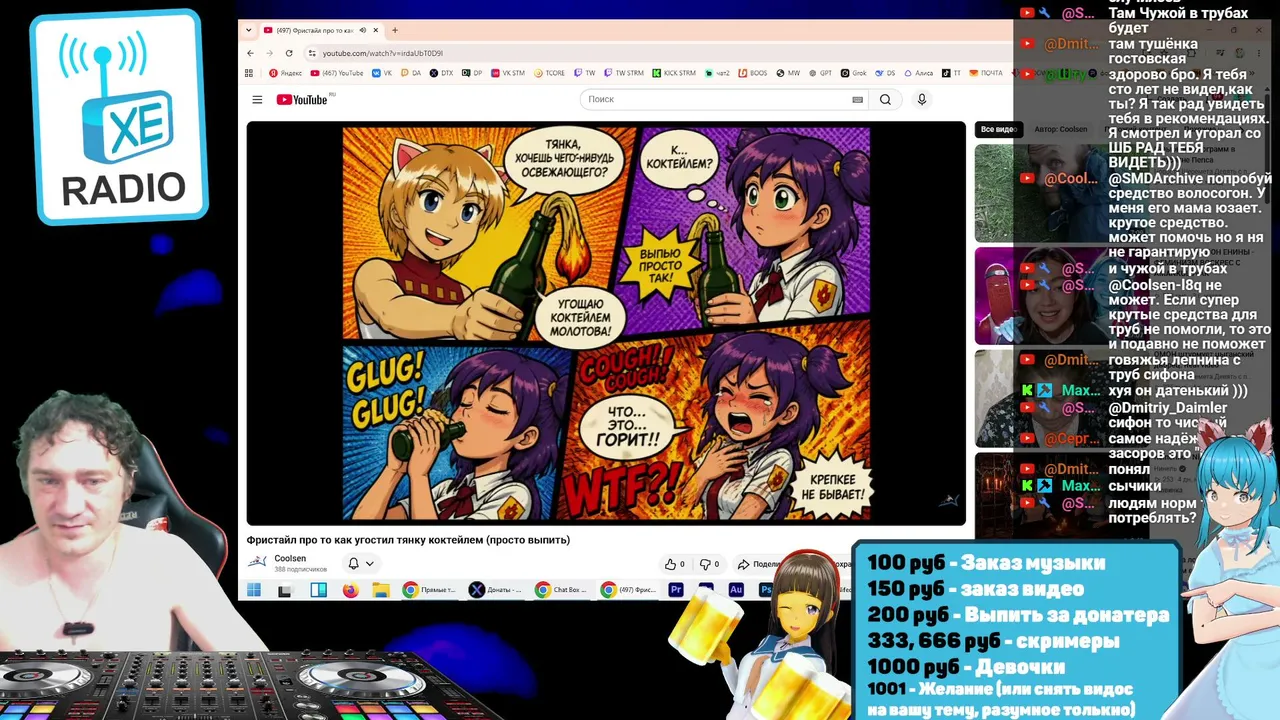
Task: Open the Алиса bookmark
Action: click(918, 73)
